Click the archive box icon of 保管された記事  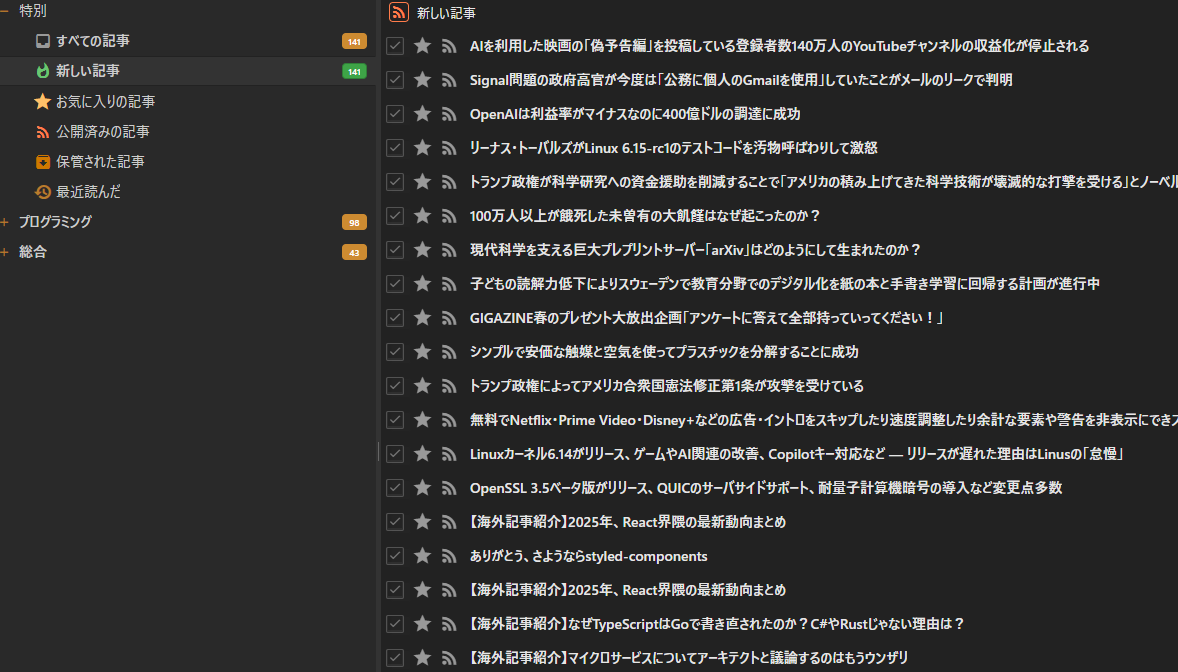(x=43, y=162)
